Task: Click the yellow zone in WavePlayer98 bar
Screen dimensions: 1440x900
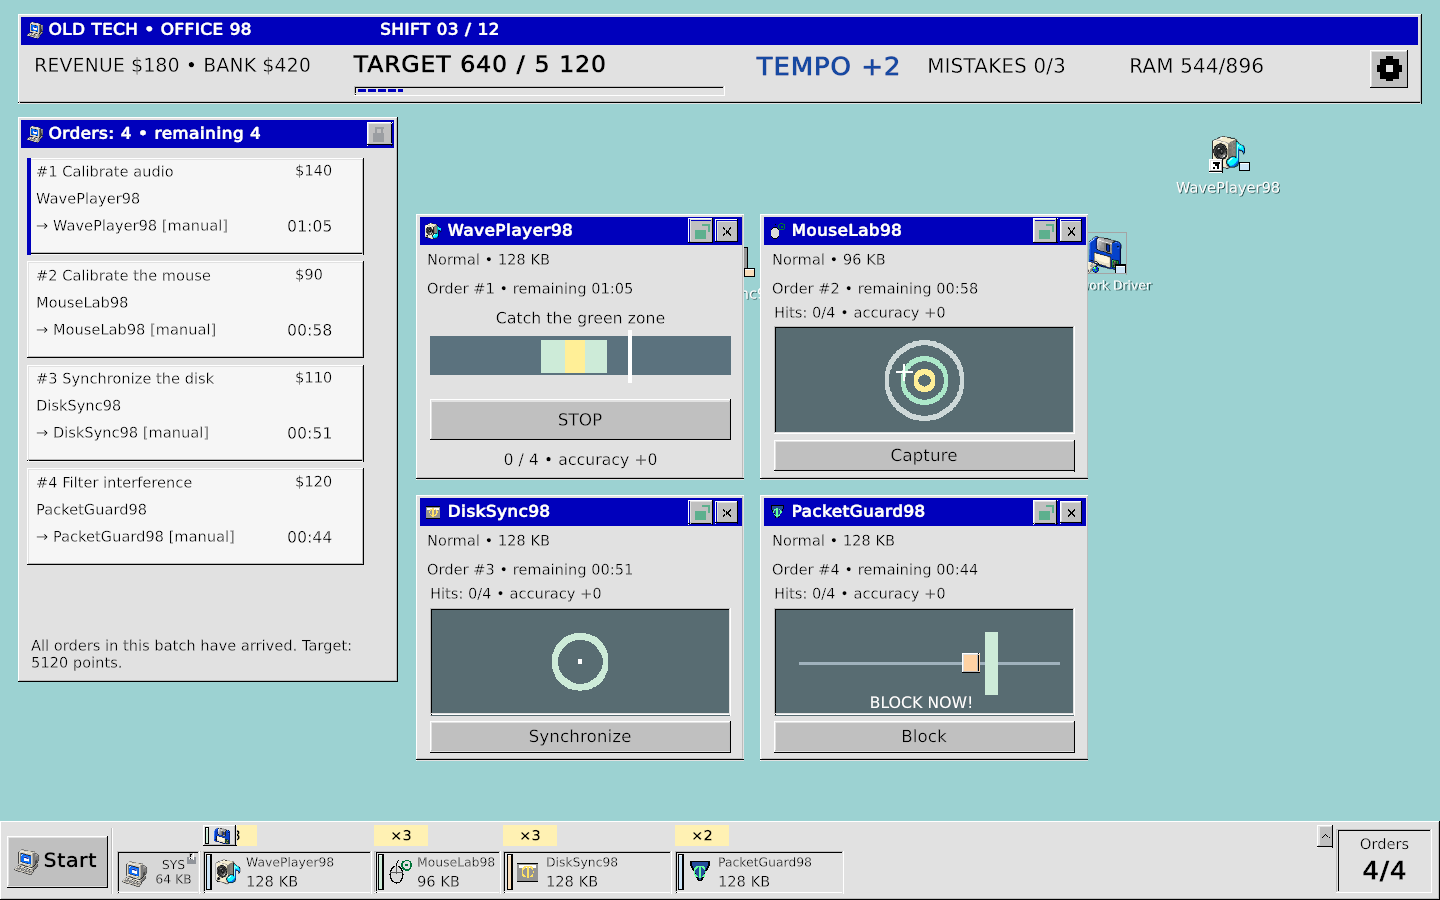Action: [x=575, y=356]
